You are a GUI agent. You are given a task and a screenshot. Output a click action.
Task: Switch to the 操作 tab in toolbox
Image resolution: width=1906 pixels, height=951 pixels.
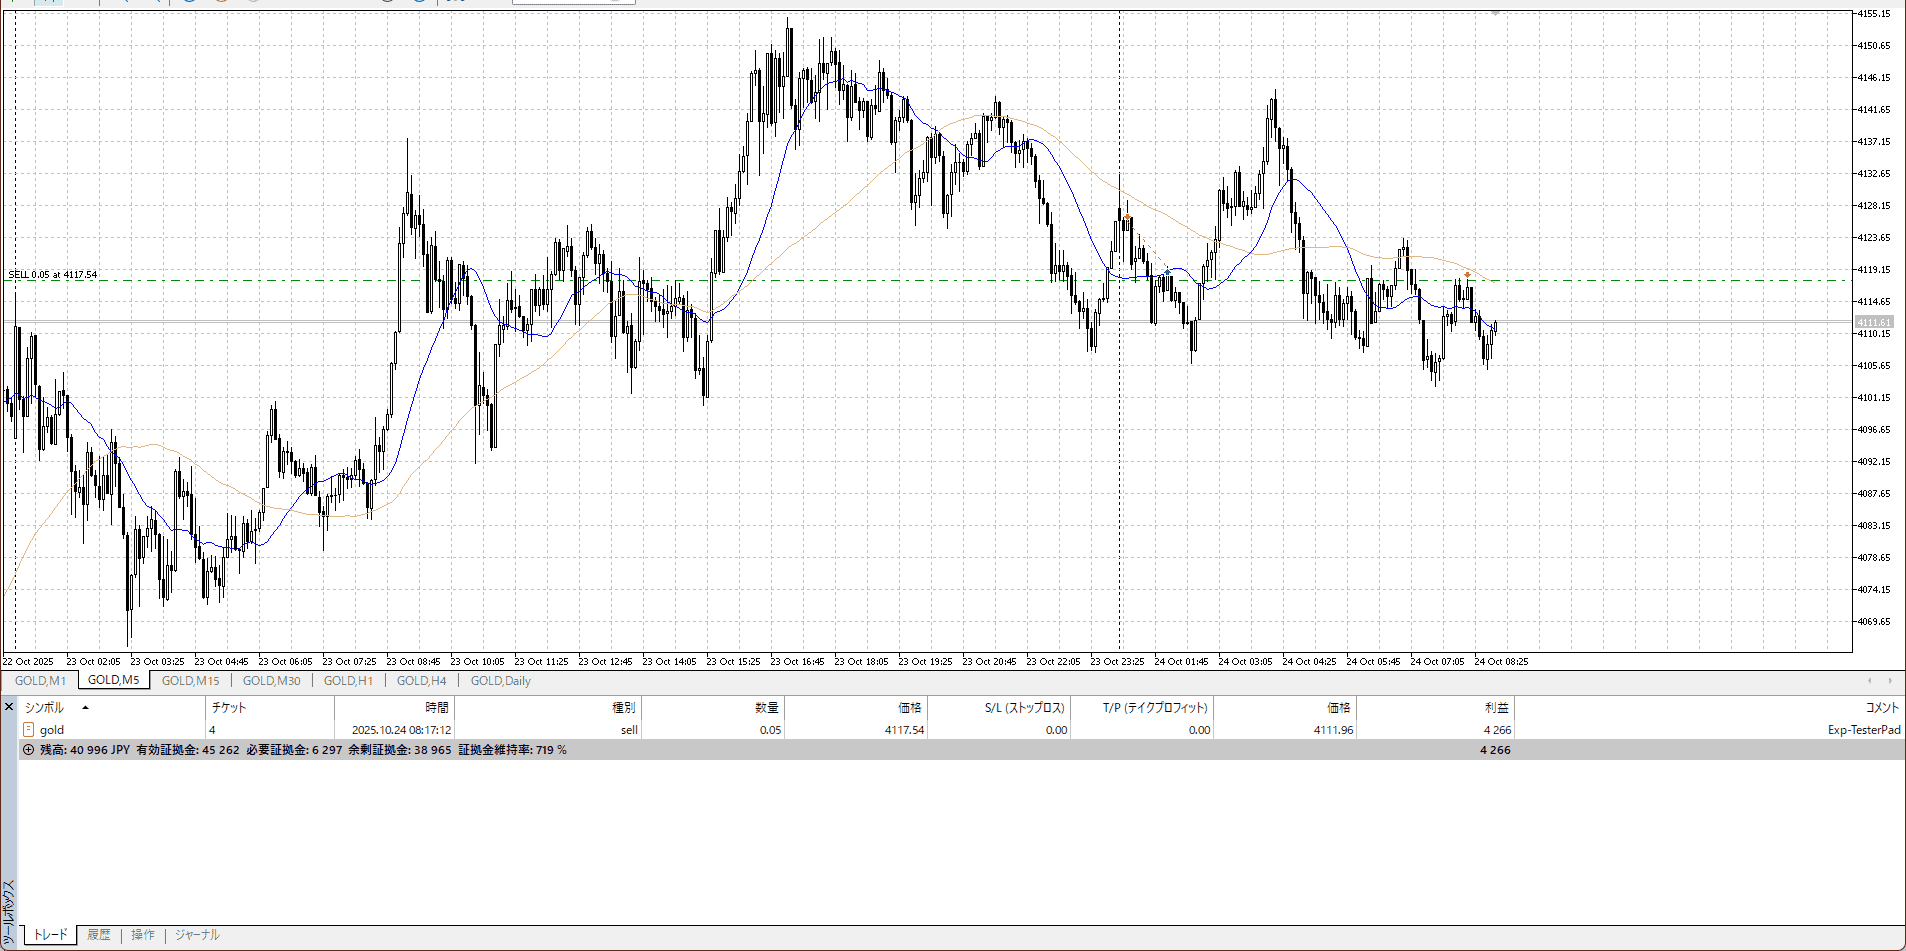point(143,935)
